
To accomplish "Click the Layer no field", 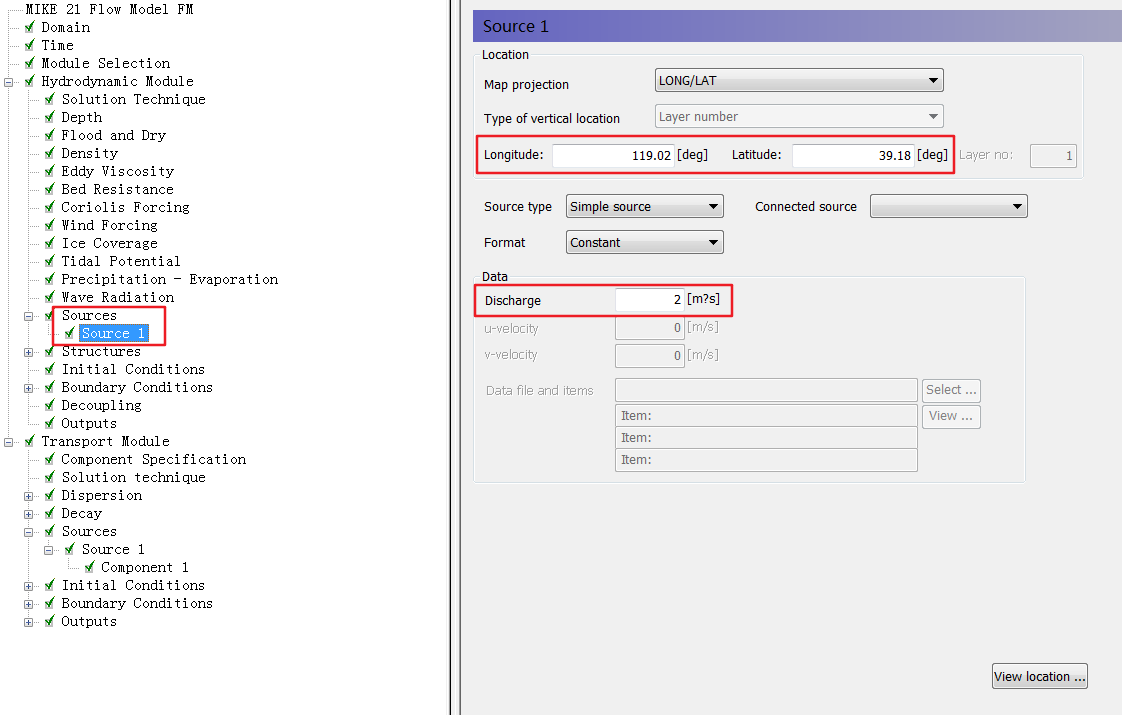I will 1053,155.
